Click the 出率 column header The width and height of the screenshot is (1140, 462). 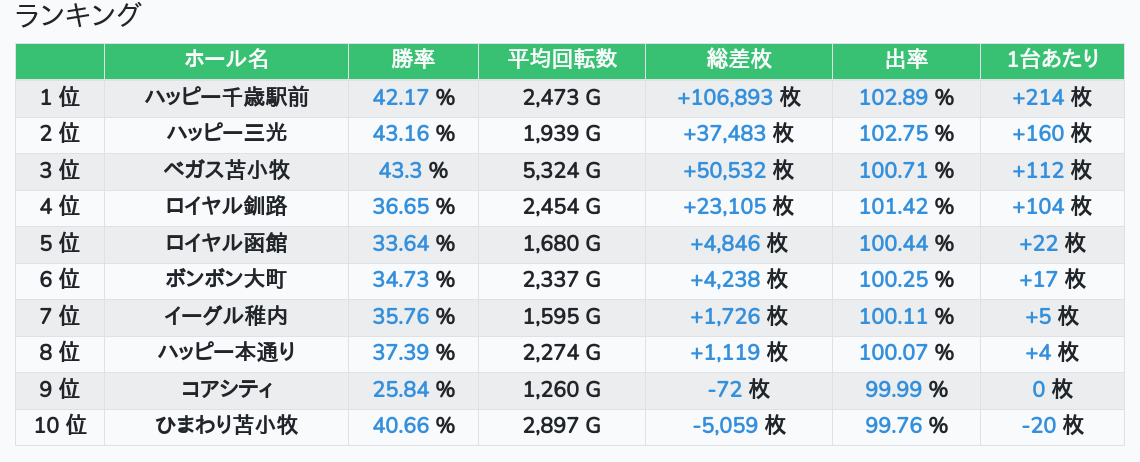pos(906,60)
